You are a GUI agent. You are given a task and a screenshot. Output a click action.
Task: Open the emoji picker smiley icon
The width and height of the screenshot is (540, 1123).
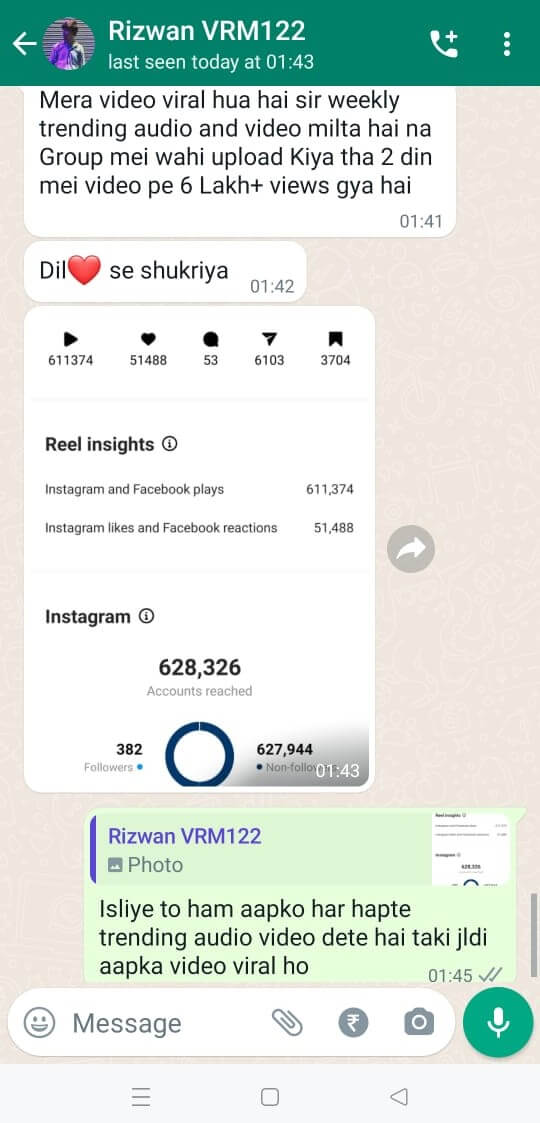(39, 1023)
